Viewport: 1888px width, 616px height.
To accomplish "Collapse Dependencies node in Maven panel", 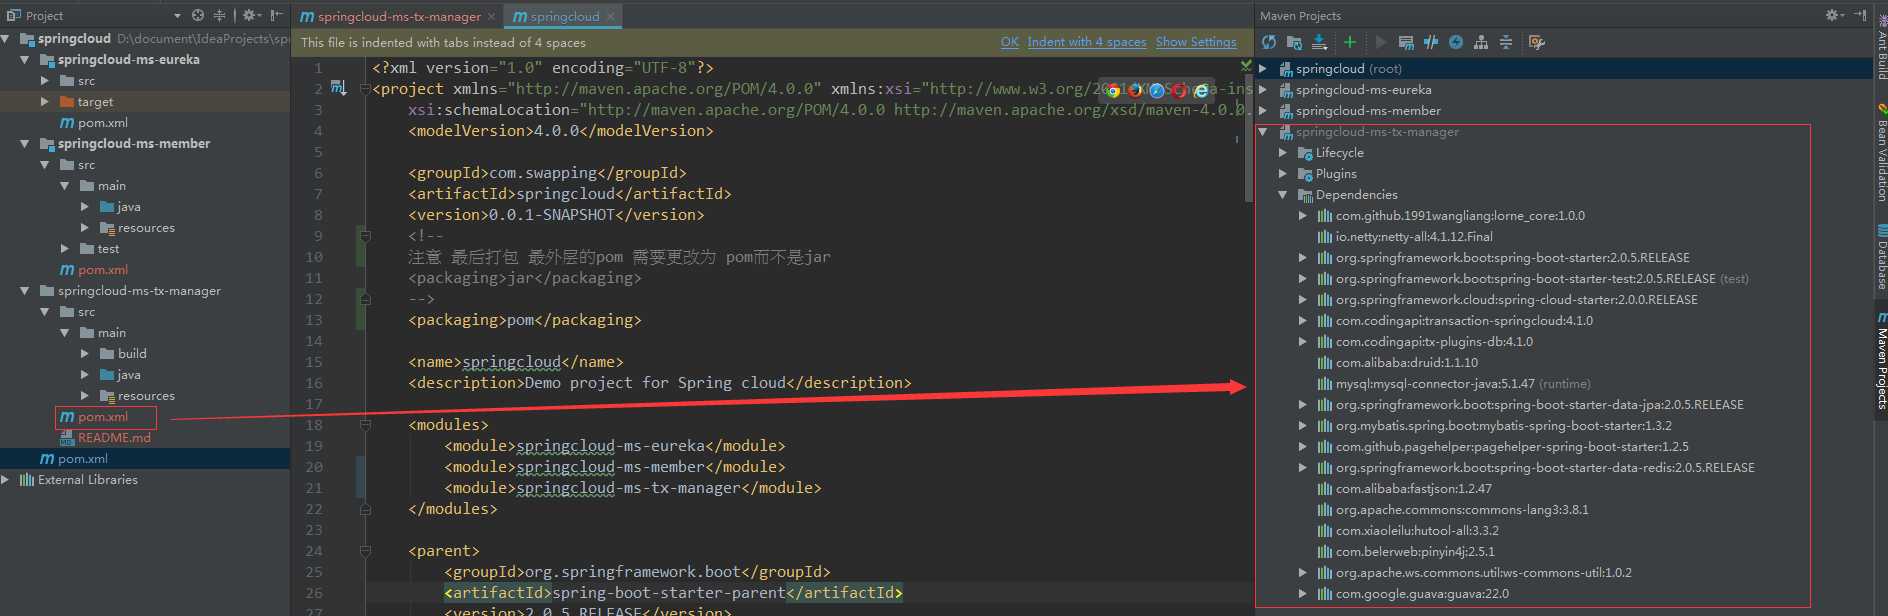I will (x=1283, y=195).
